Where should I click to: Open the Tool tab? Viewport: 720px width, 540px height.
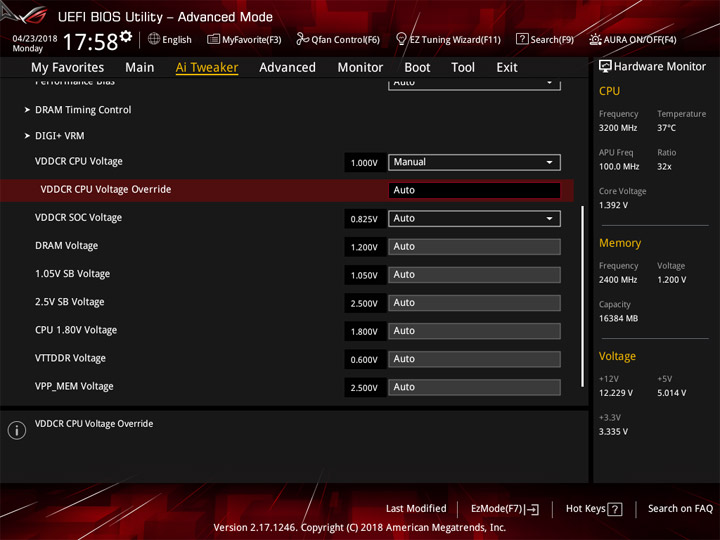click(463, 68)
